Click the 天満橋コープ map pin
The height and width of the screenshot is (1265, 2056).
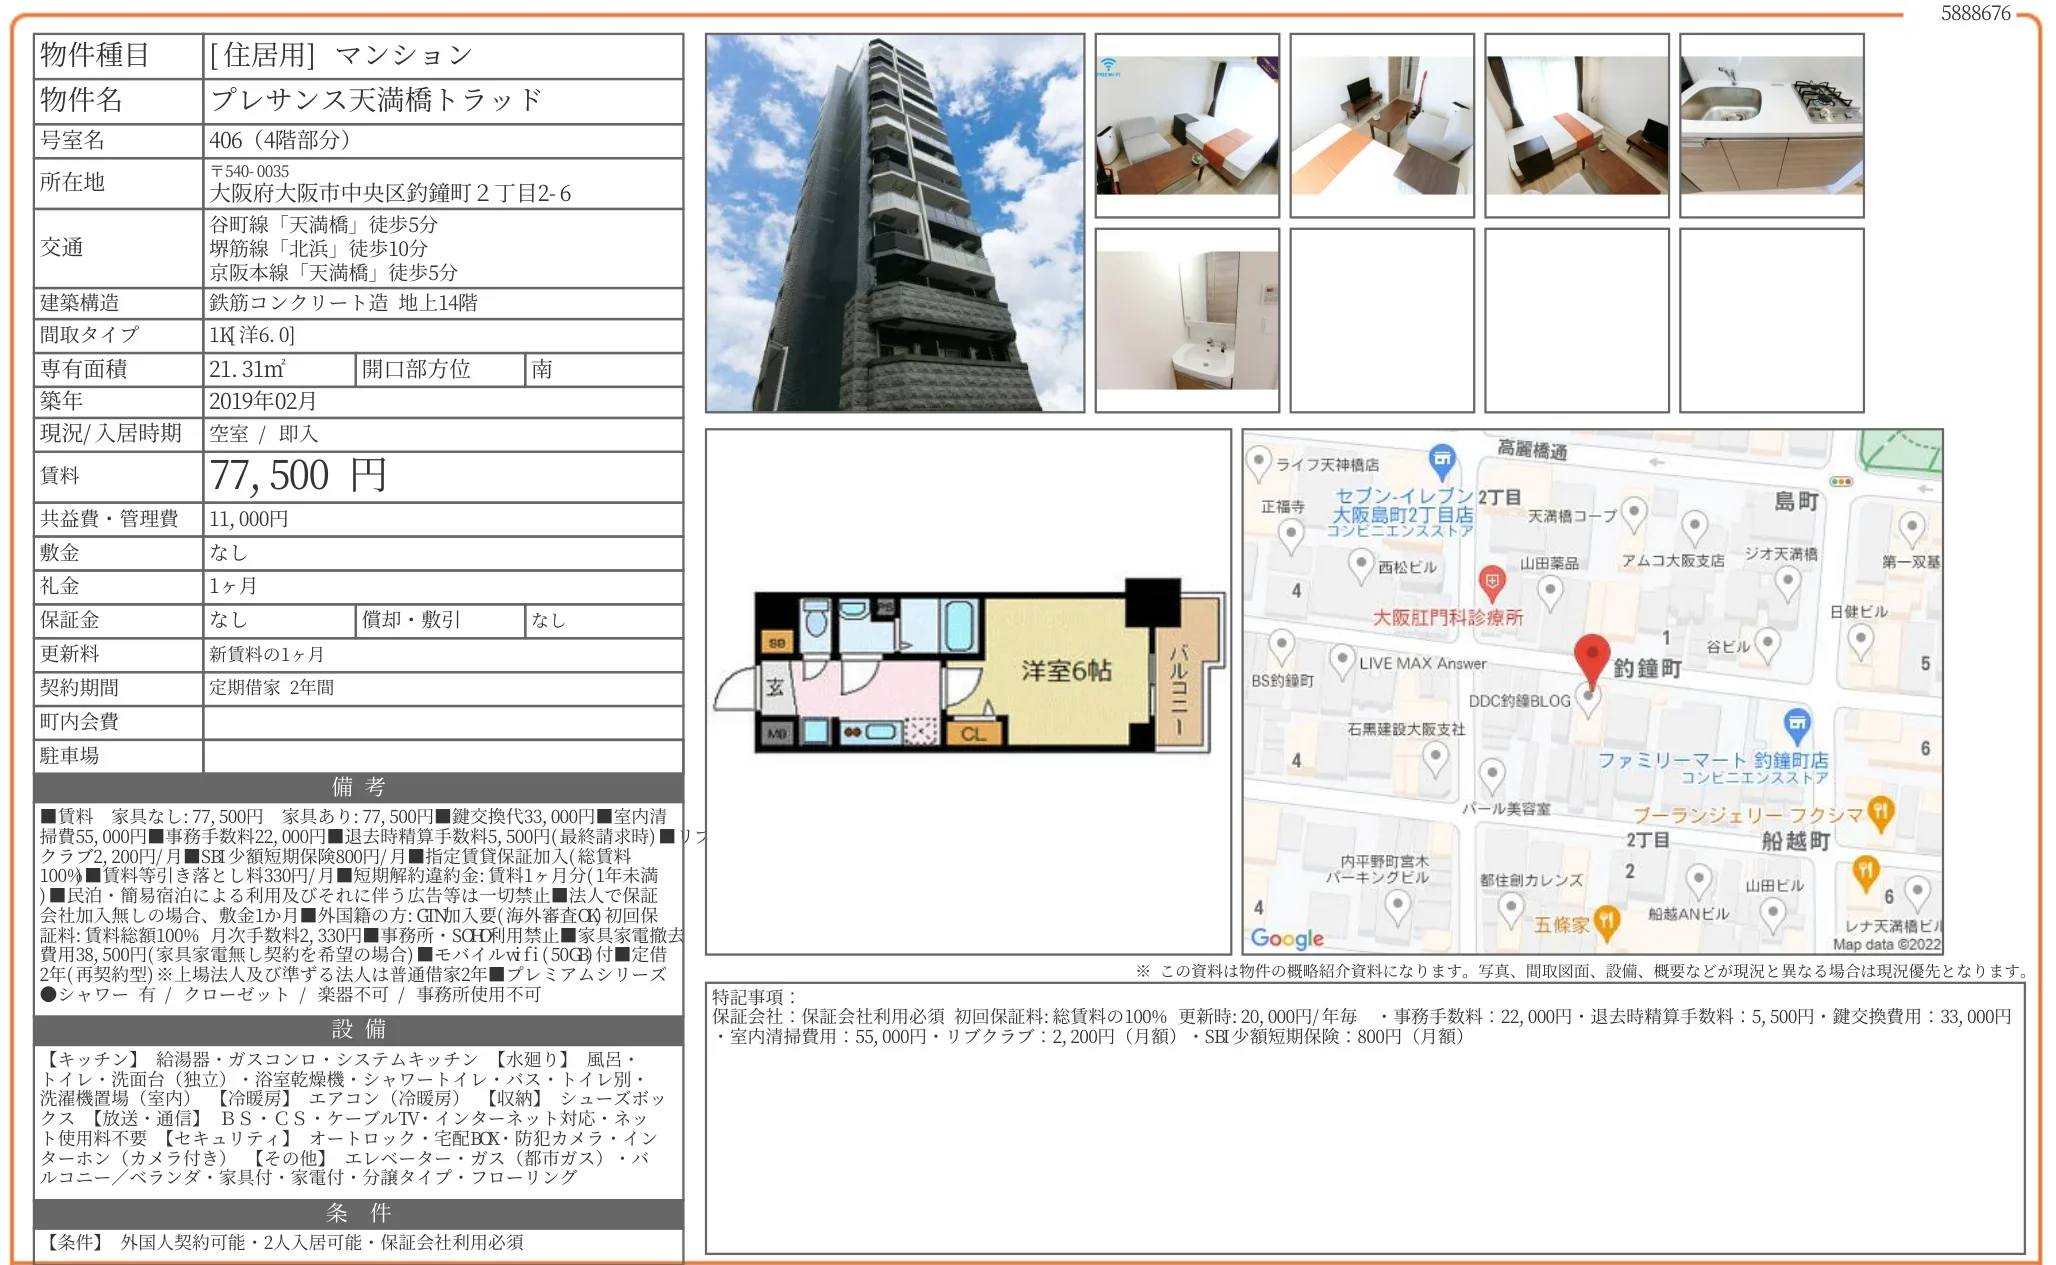1633,512
